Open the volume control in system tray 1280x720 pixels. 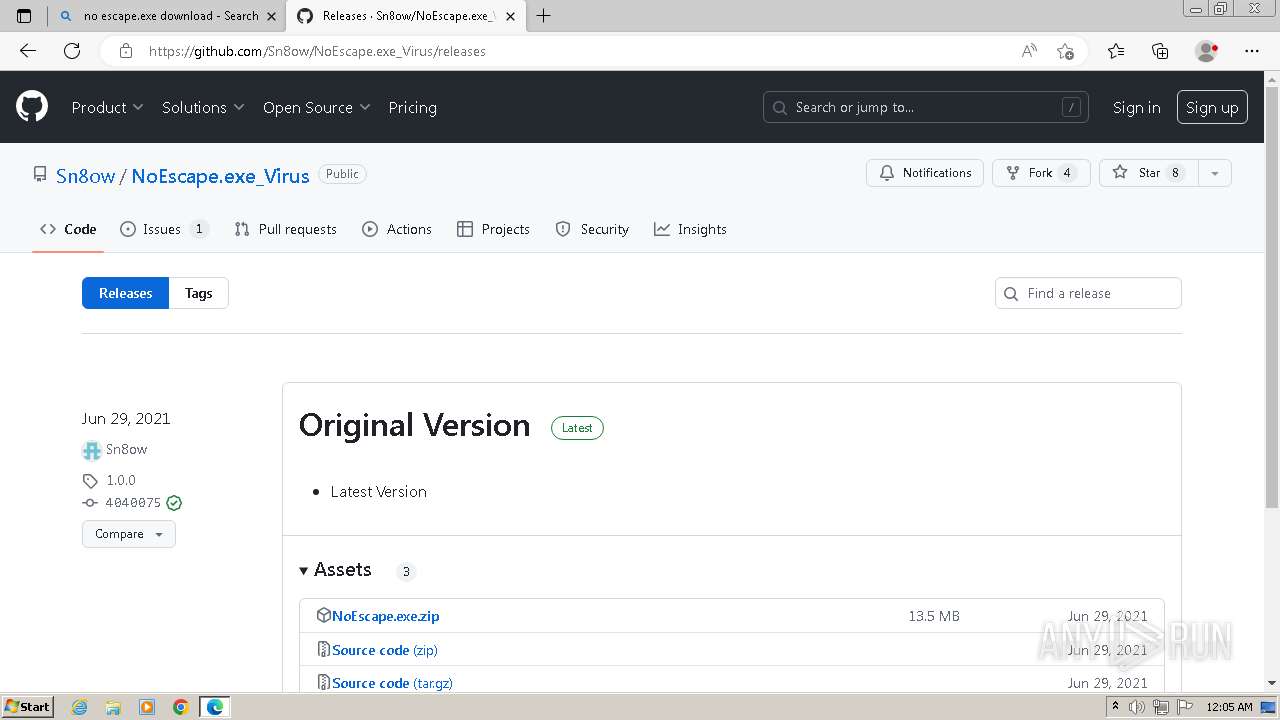[x=1137, y=707]
